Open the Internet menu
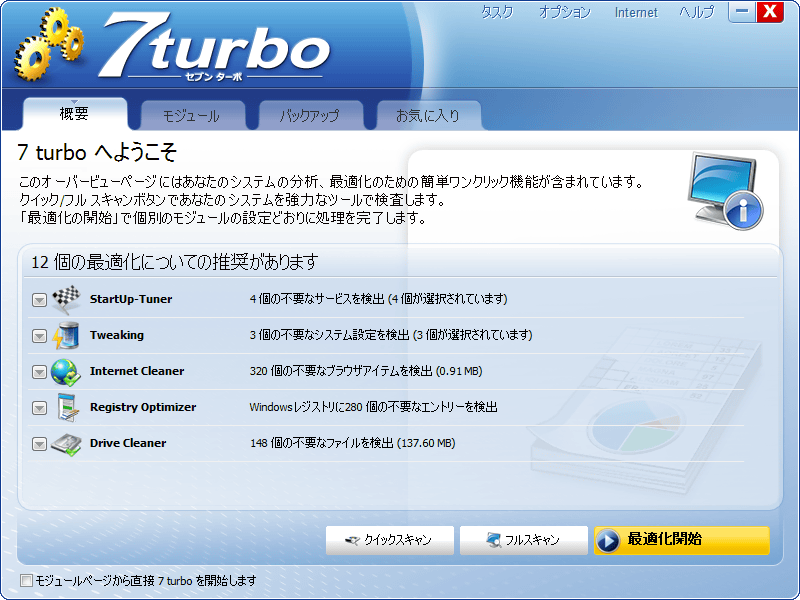The image size is (800, 600). 636,12
